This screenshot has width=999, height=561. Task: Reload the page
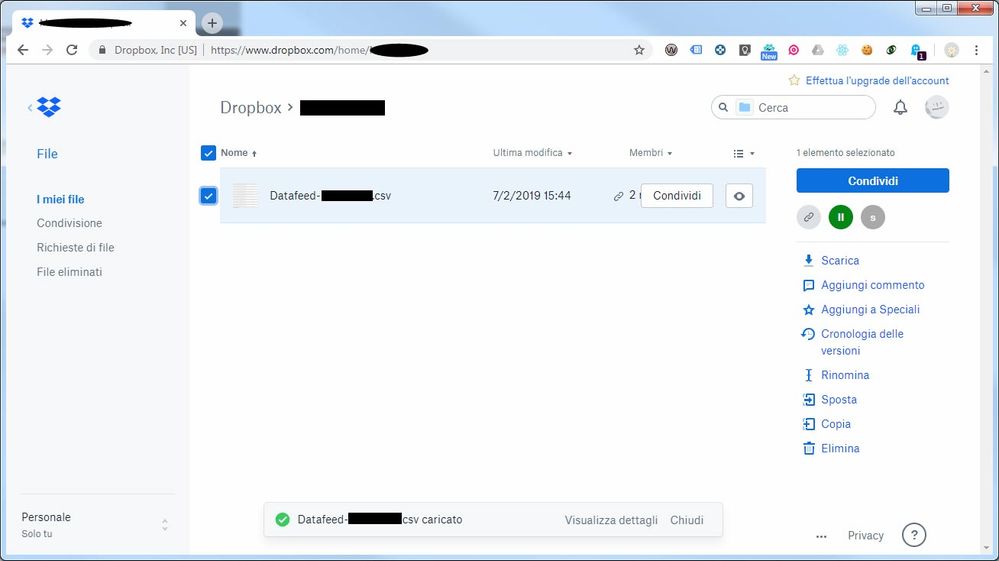point(71,50)
